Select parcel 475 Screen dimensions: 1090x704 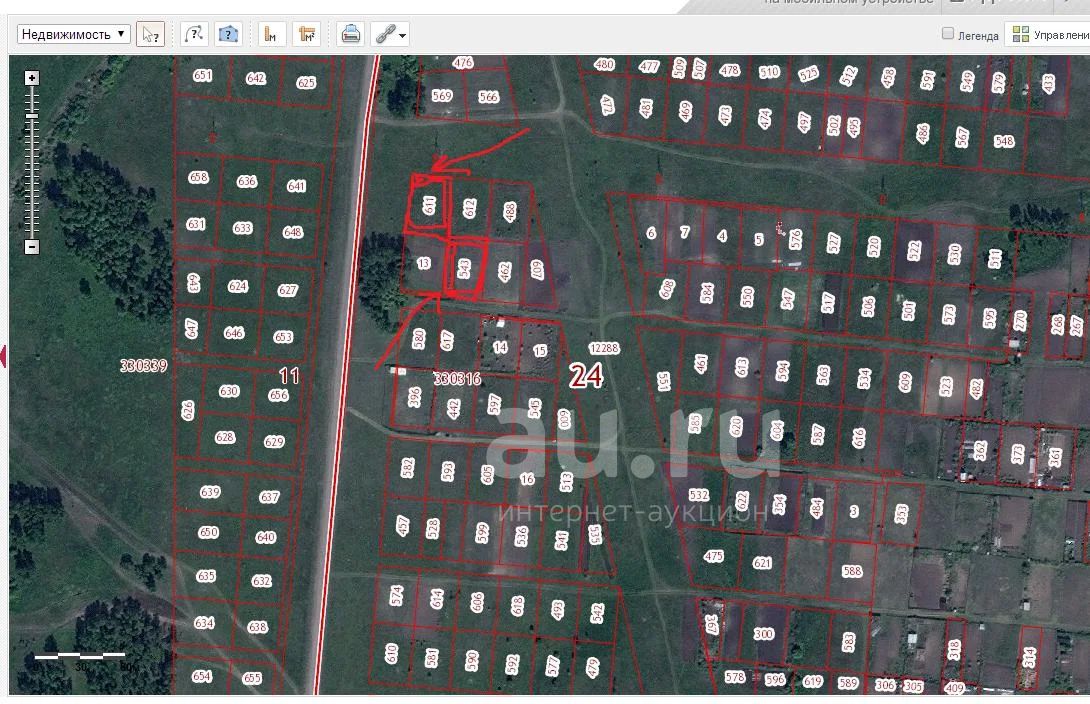713,557
